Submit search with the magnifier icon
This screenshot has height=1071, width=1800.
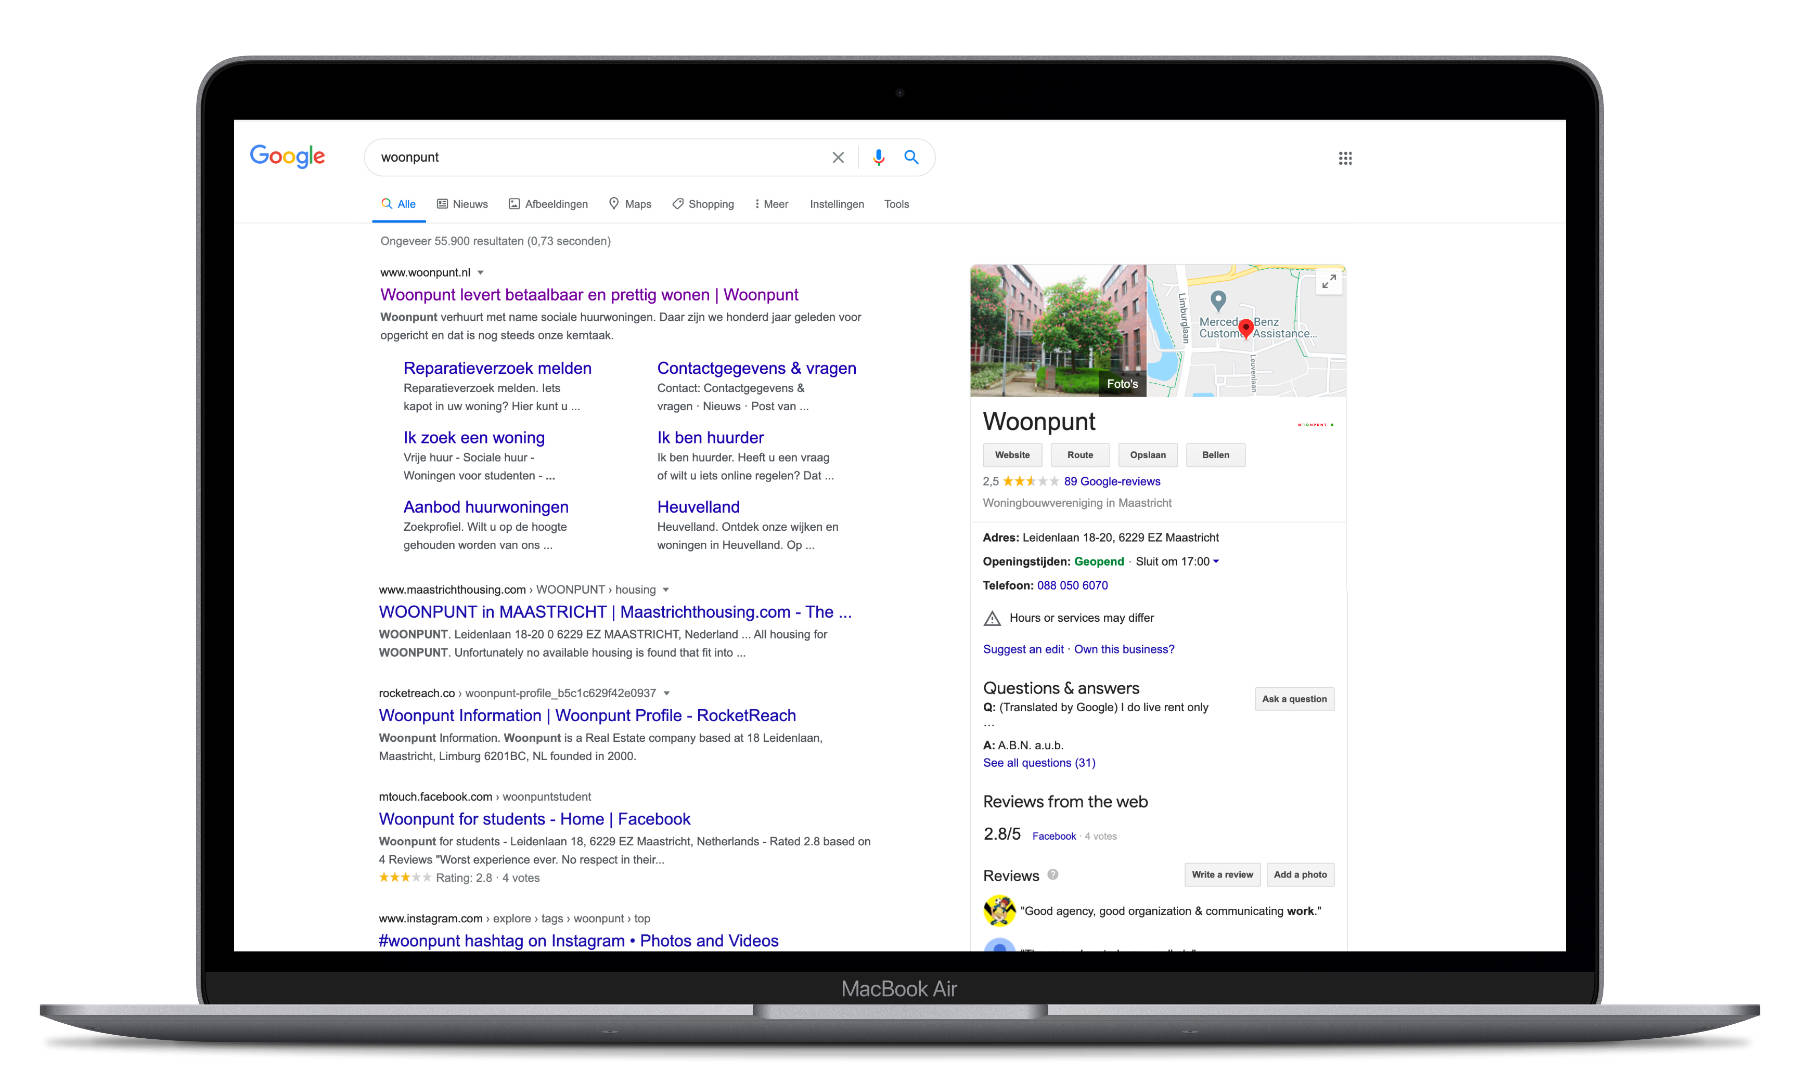(911, 157)
